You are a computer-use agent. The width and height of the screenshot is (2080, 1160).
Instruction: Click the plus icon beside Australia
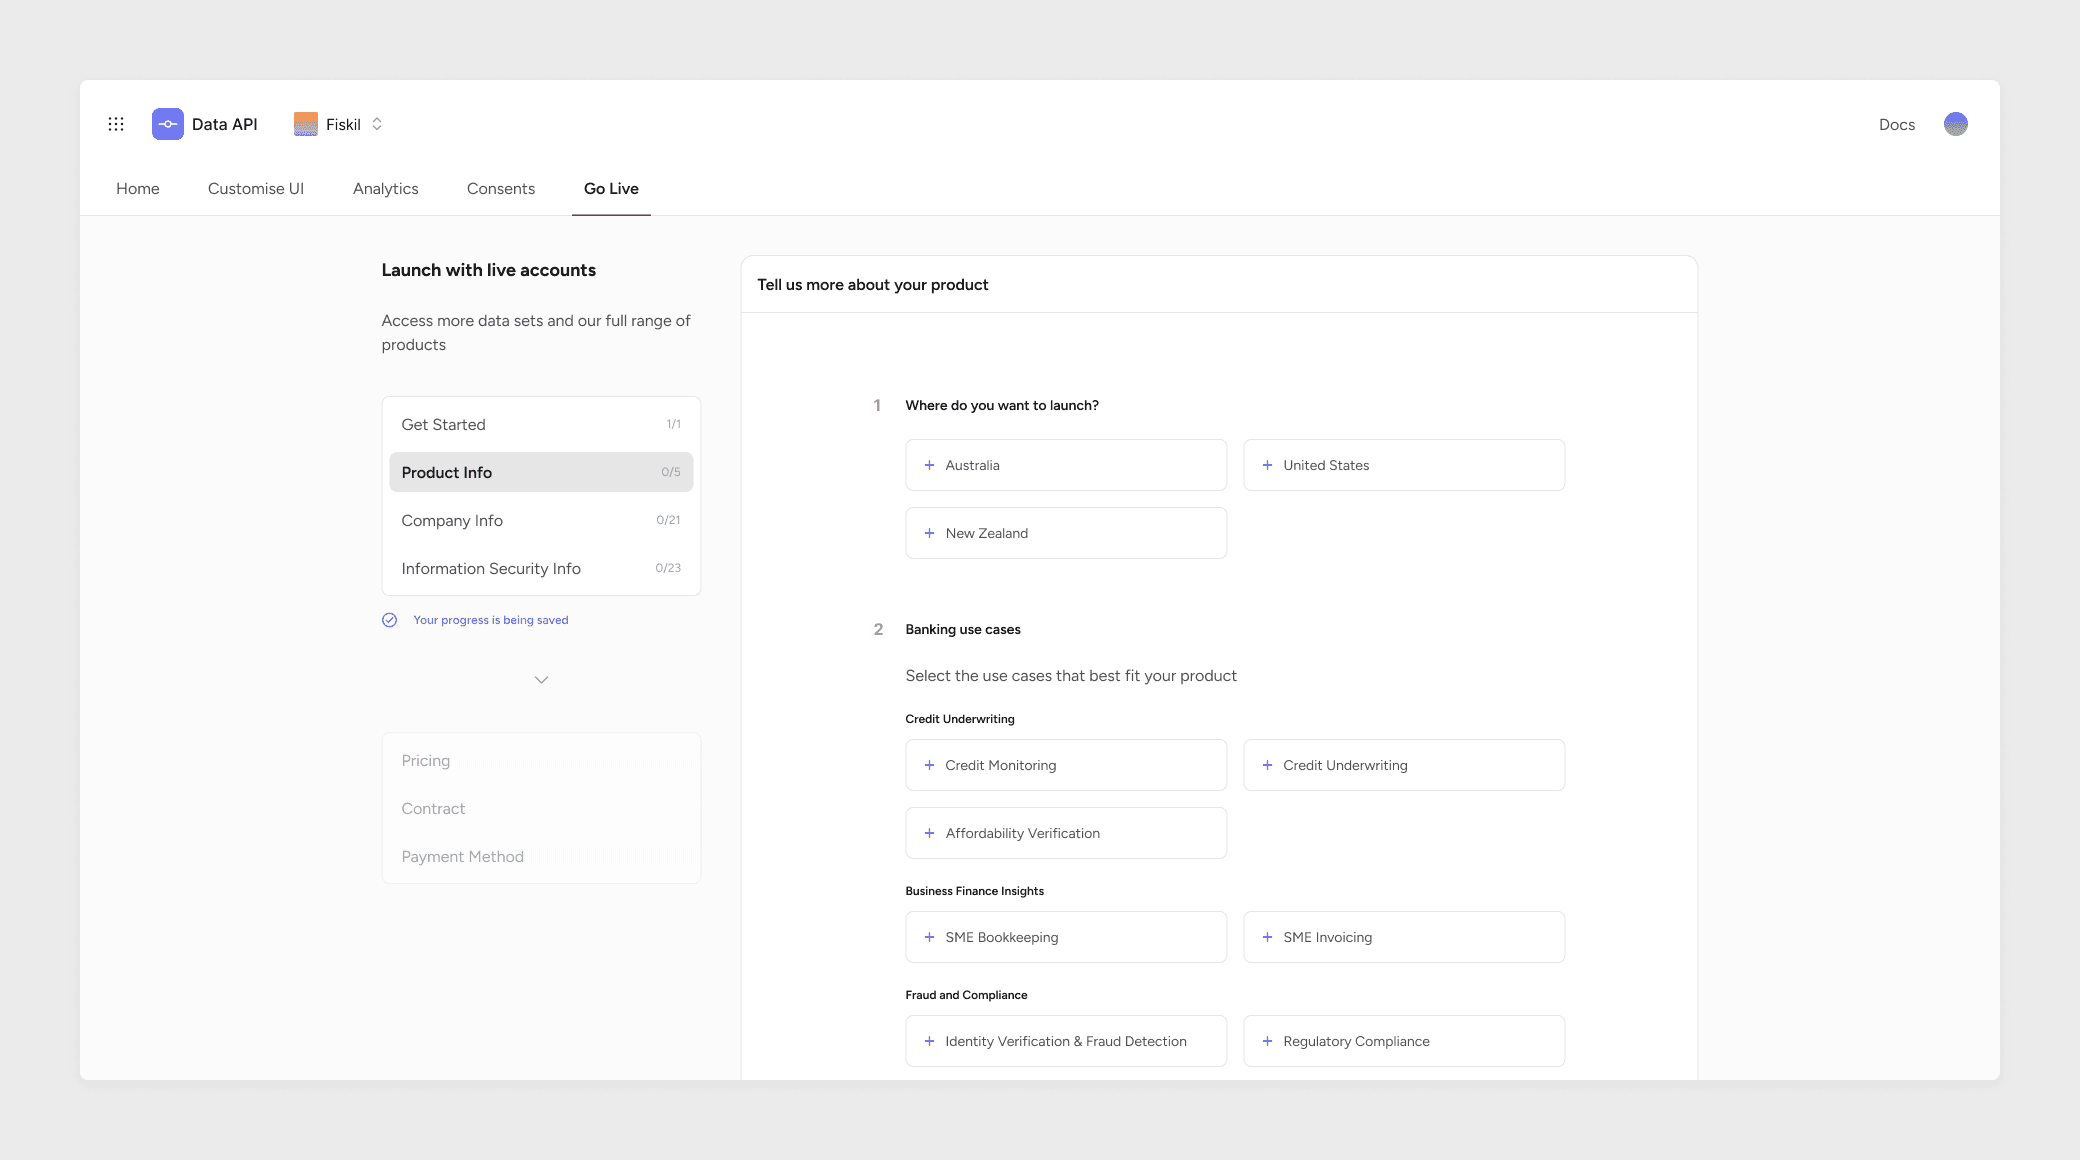[929, 465]
